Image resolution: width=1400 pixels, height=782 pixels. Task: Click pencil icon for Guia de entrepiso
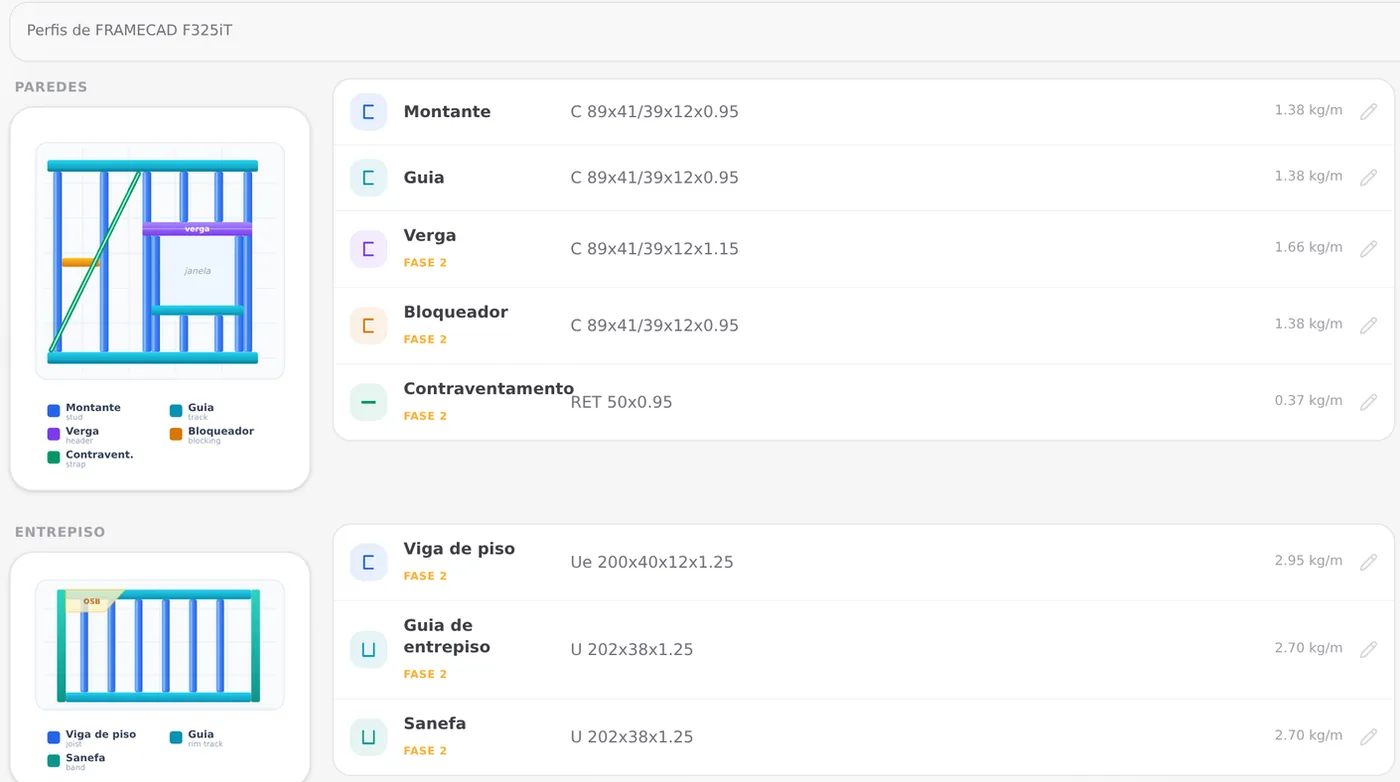pyautogui.click(x=1368, y=650)
